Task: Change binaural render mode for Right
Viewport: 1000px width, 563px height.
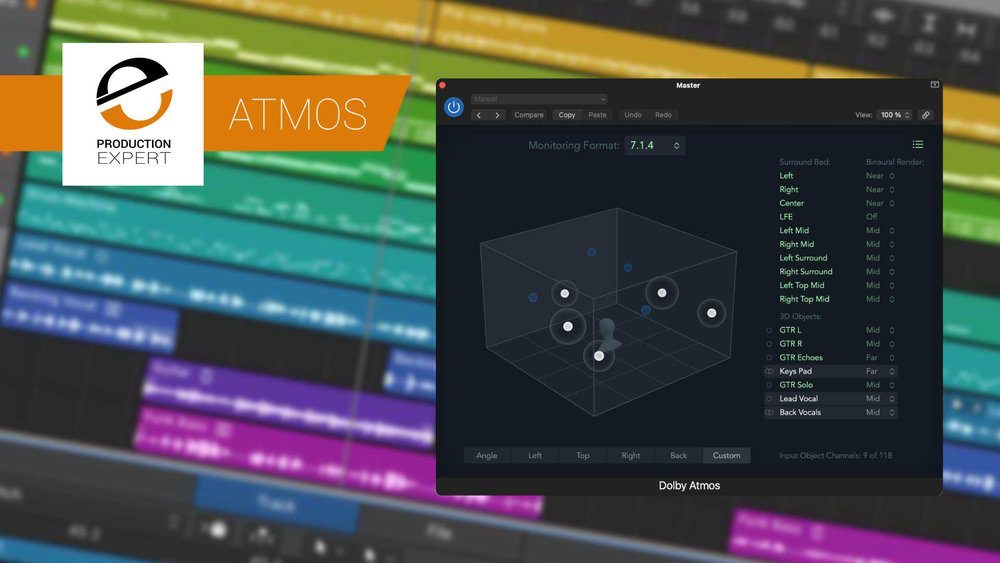Action: click(880, 189)
